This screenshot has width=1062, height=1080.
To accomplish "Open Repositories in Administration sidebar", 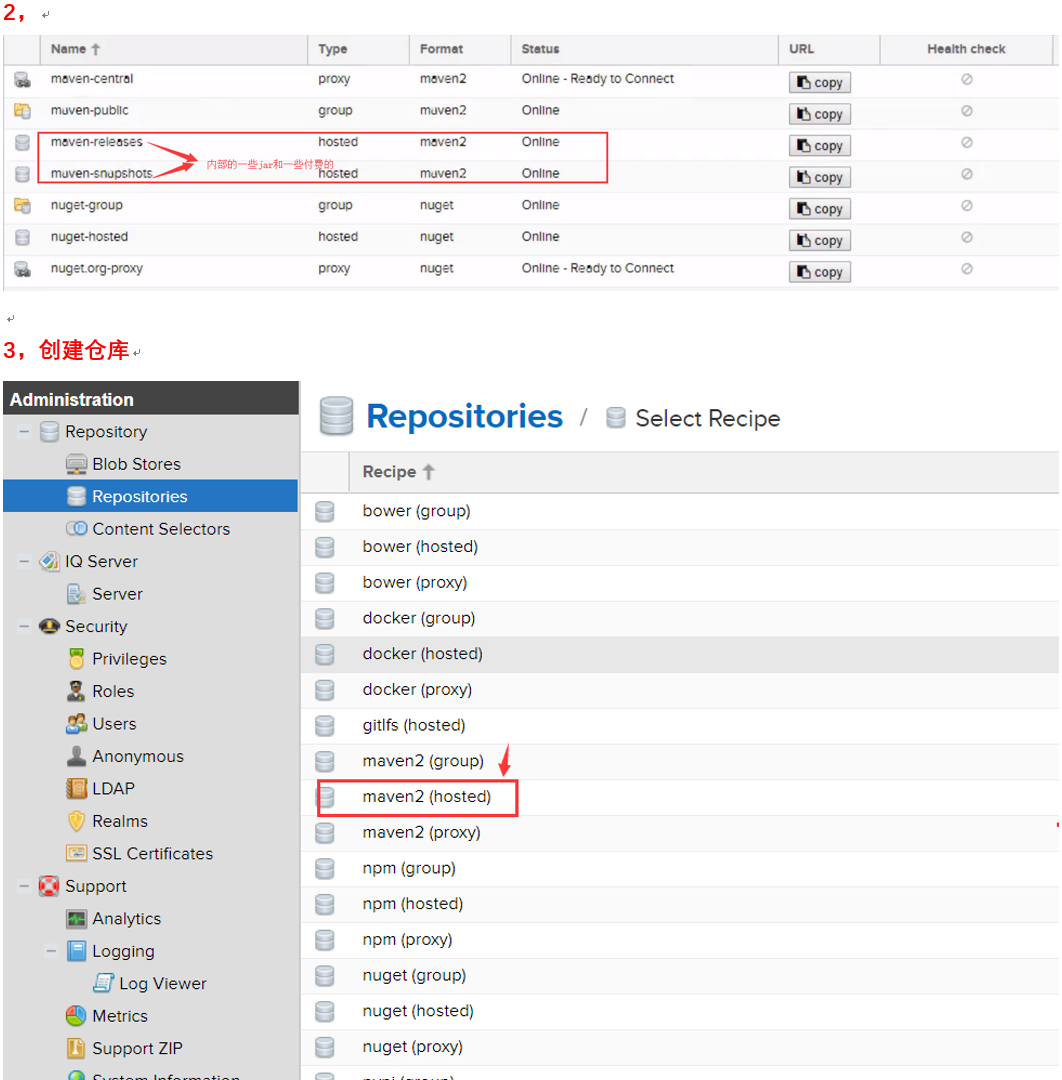I will pyautogui.click(x=150, y=496).
